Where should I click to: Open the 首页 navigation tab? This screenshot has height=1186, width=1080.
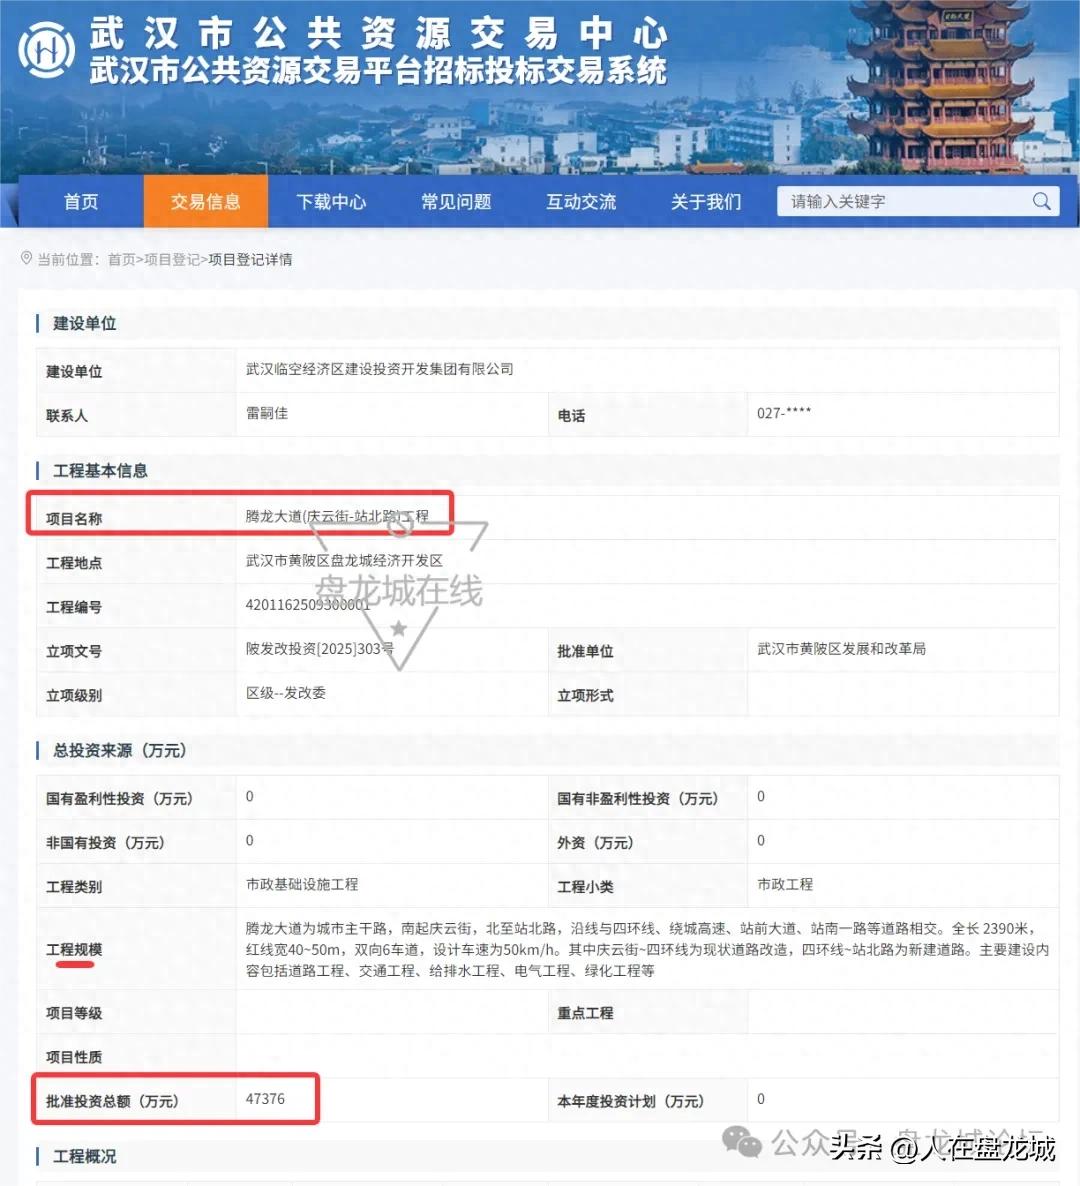click(x=81, y=201)
